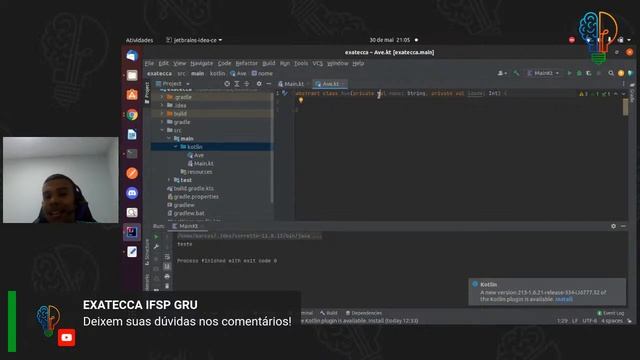
Task: Toggle the Gradle side tool tab
Action: 632,94
